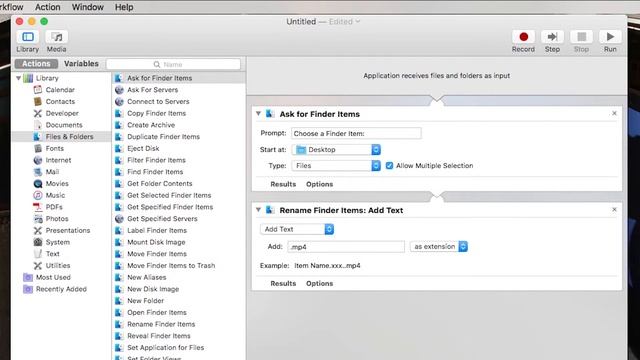
Task: Select the System library category icon
Action: click(38, 242)
